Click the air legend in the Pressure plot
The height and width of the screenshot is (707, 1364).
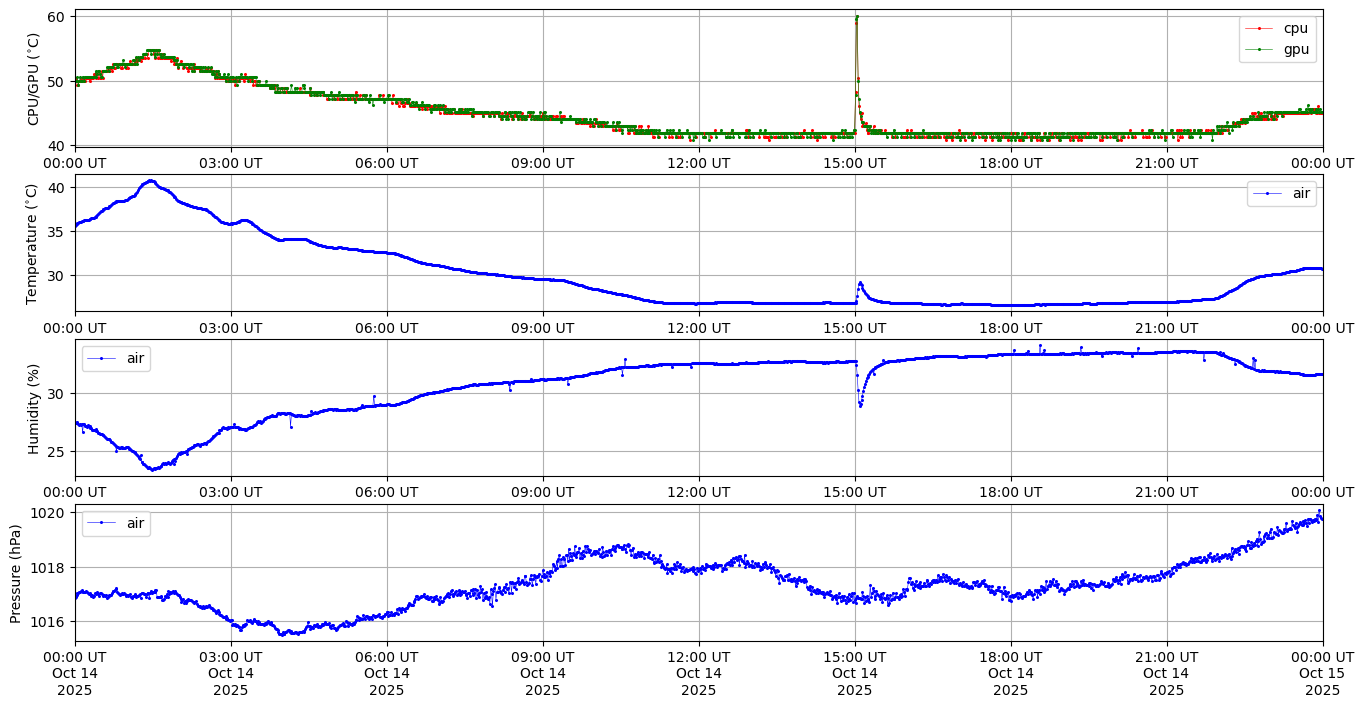135,523
